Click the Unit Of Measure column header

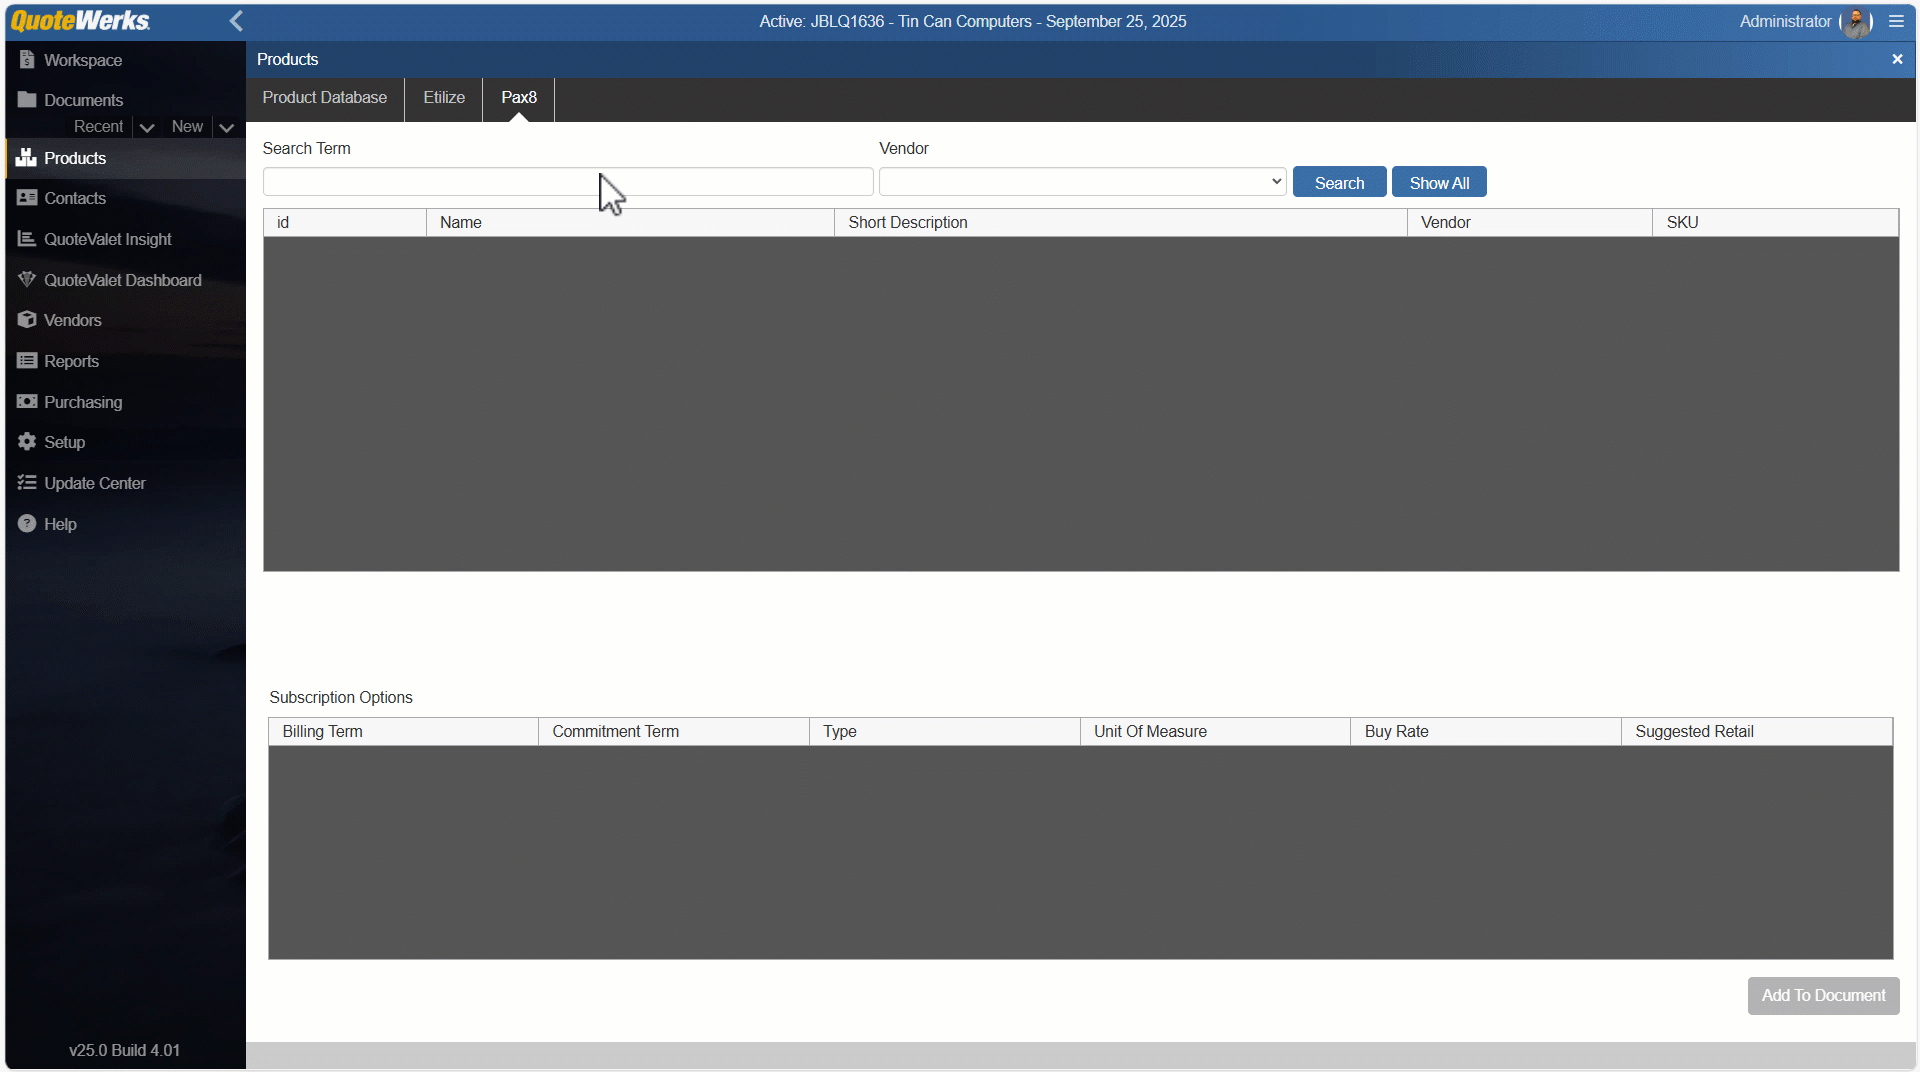coord(1215,732)
